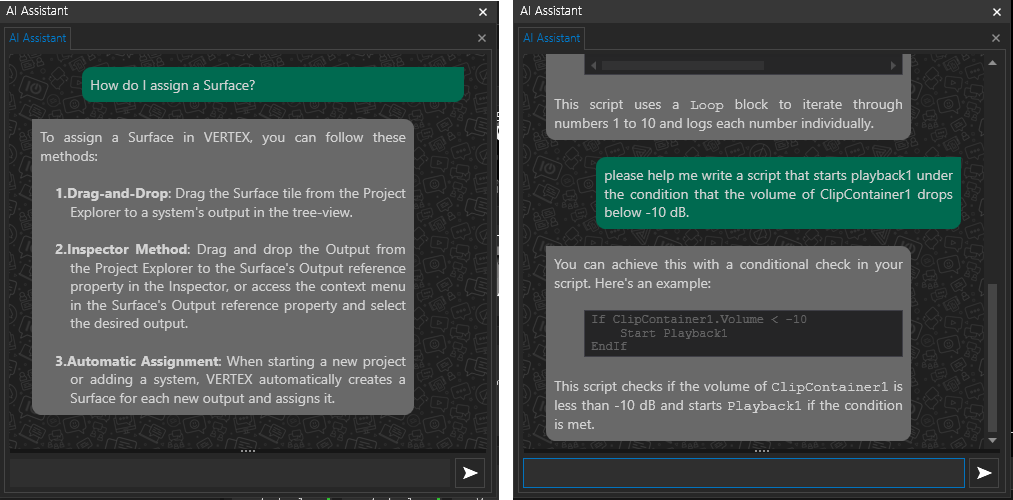The width and height of the screenshot is (1013, 500).
Task: Click the dotted resize handle above the left input
Action: click(248, 452)
